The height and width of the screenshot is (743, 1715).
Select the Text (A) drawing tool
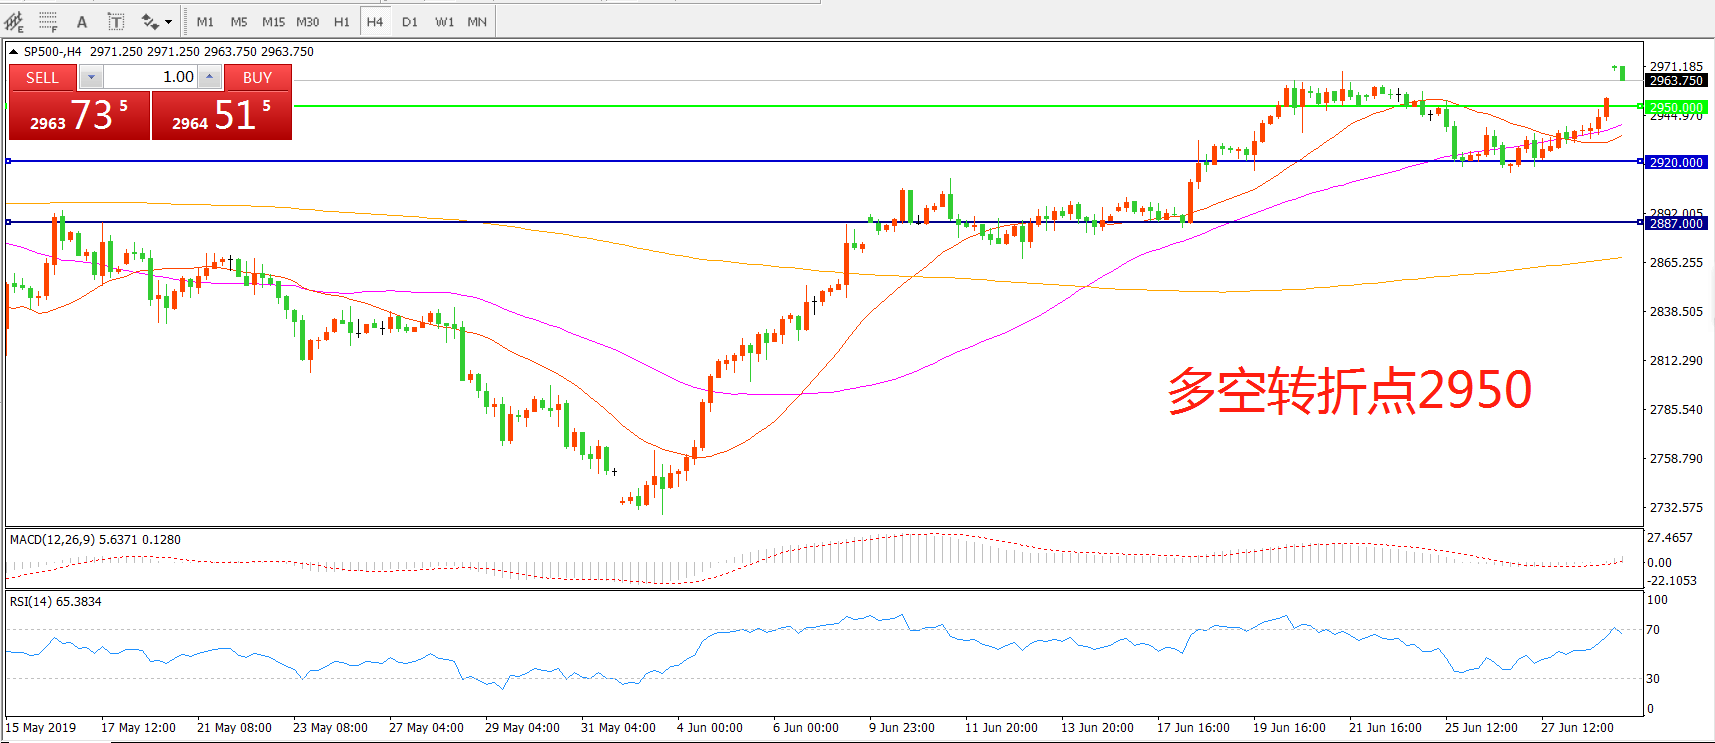click(82, 21)
